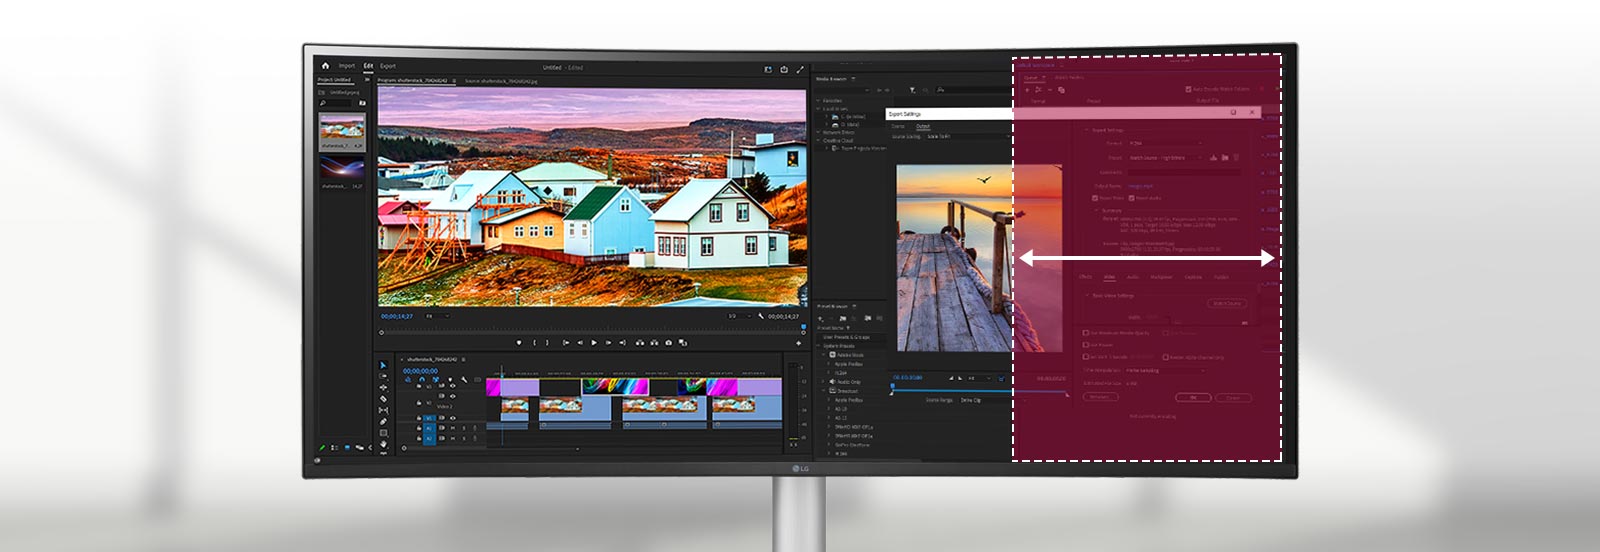Toggle Export Video checkbox in Export Settings
Viewport: 1600px width, 552px height.
(1096, 198)
